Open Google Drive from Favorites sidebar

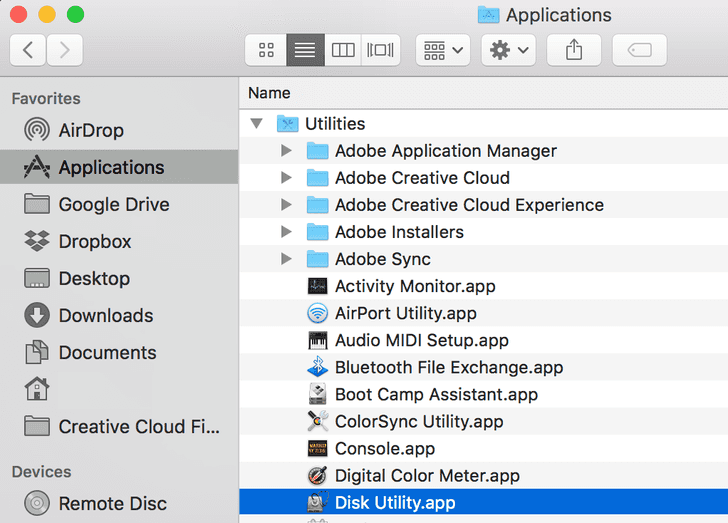113,204
